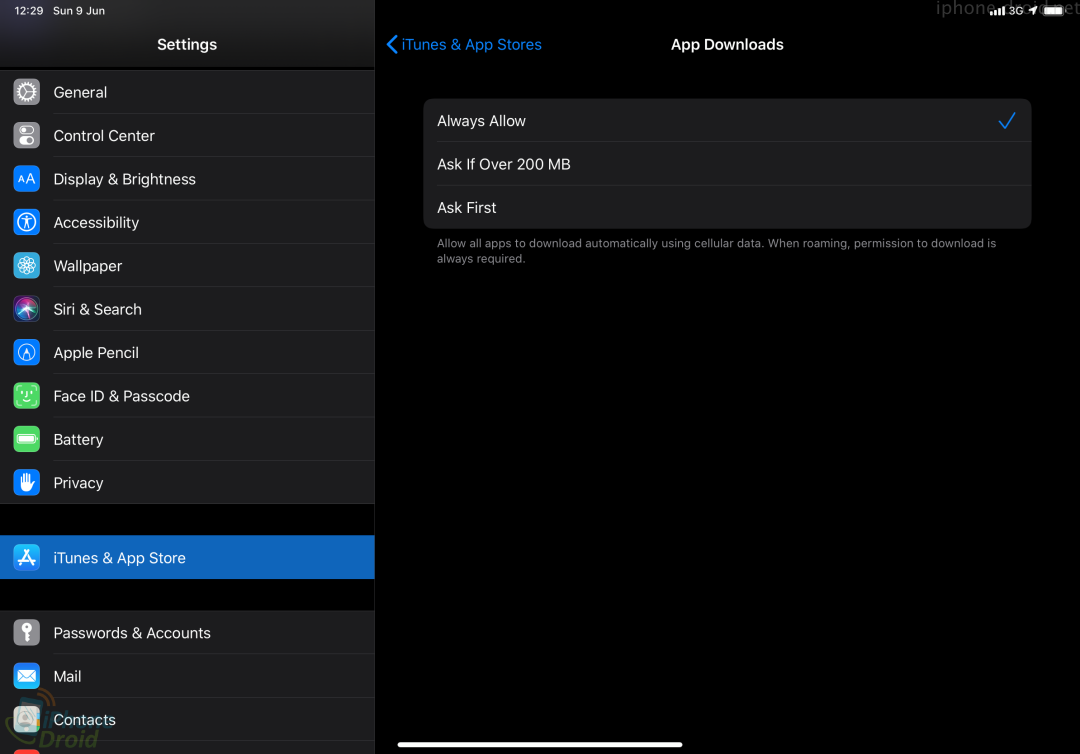Open General settings
This screenshot has height=754, width=1080.
click(x=187, y=92)
